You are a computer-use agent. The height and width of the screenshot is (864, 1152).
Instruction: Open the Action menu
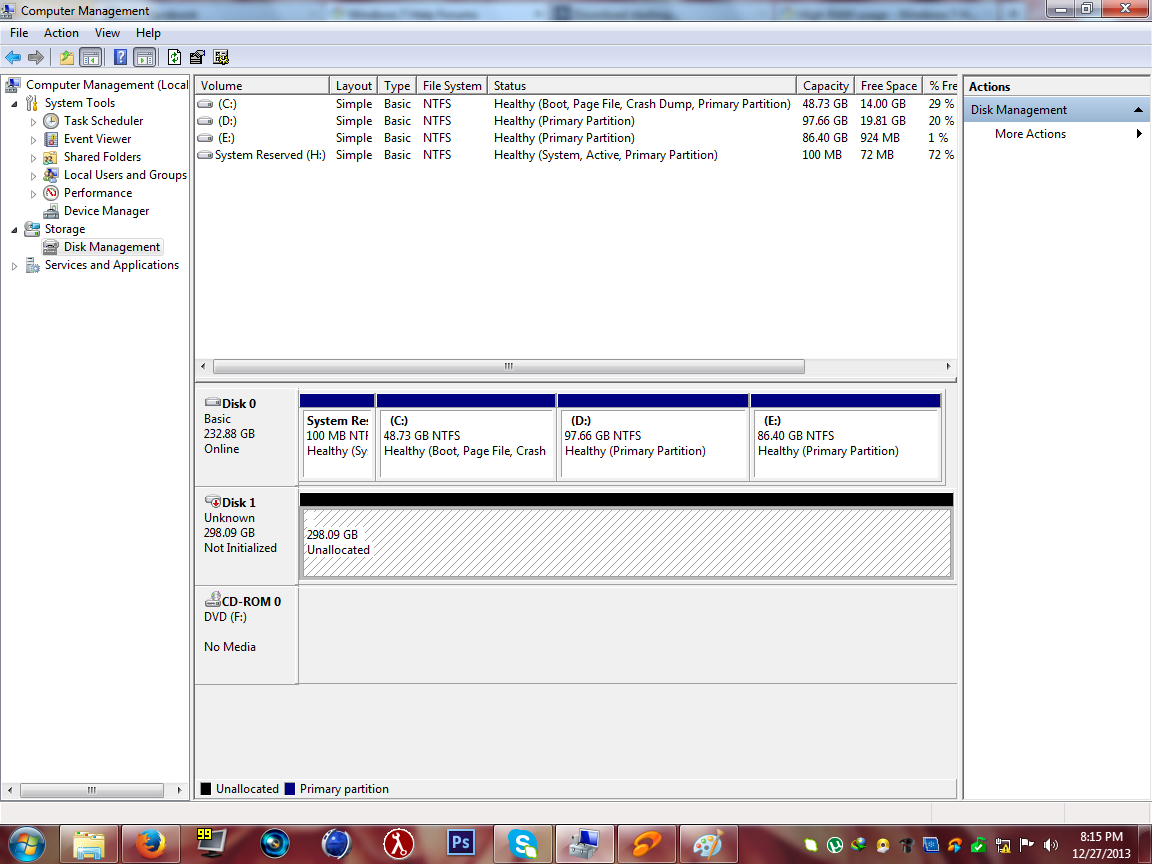point(61,33)
